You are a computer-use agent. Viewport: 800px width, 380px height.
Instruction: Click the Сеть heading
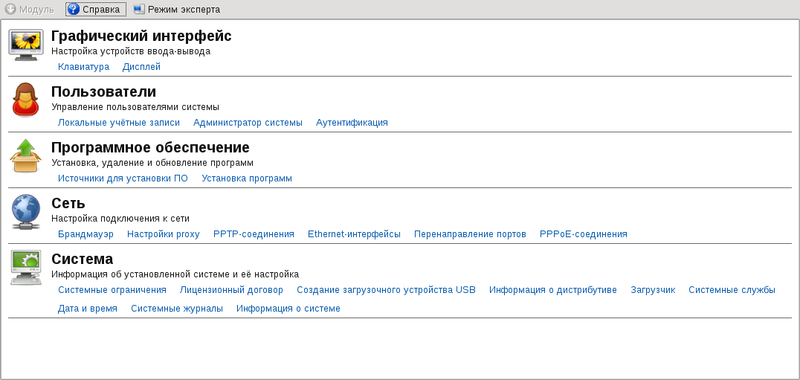[68, 204]
